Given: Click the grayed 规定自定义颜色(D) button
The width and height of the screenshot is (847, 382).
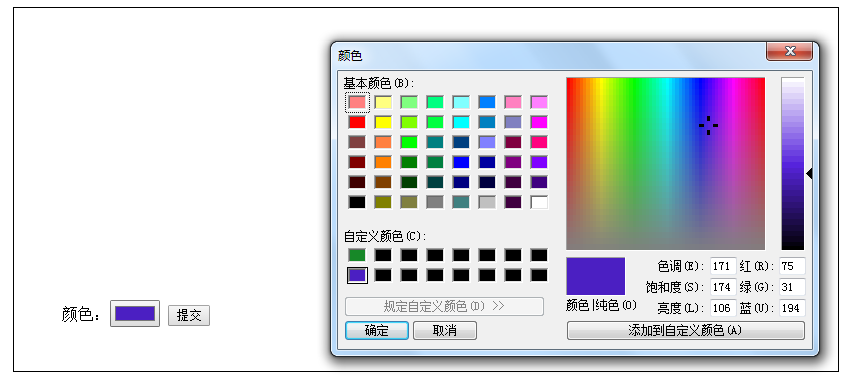Looking at the screenshot, I should tap(444, 306).
